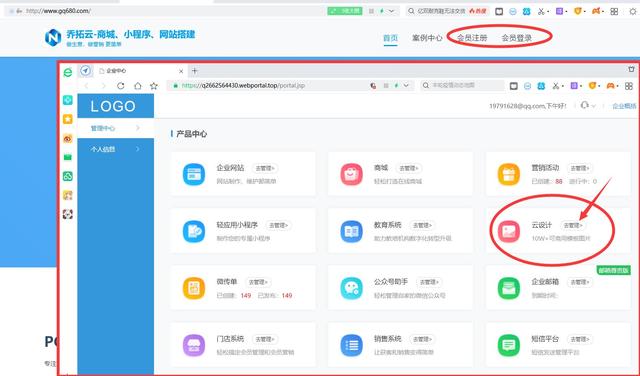Open the 营销活动 gift icon
This screenshot has height=376, width=640.
[x=509, y=174]
